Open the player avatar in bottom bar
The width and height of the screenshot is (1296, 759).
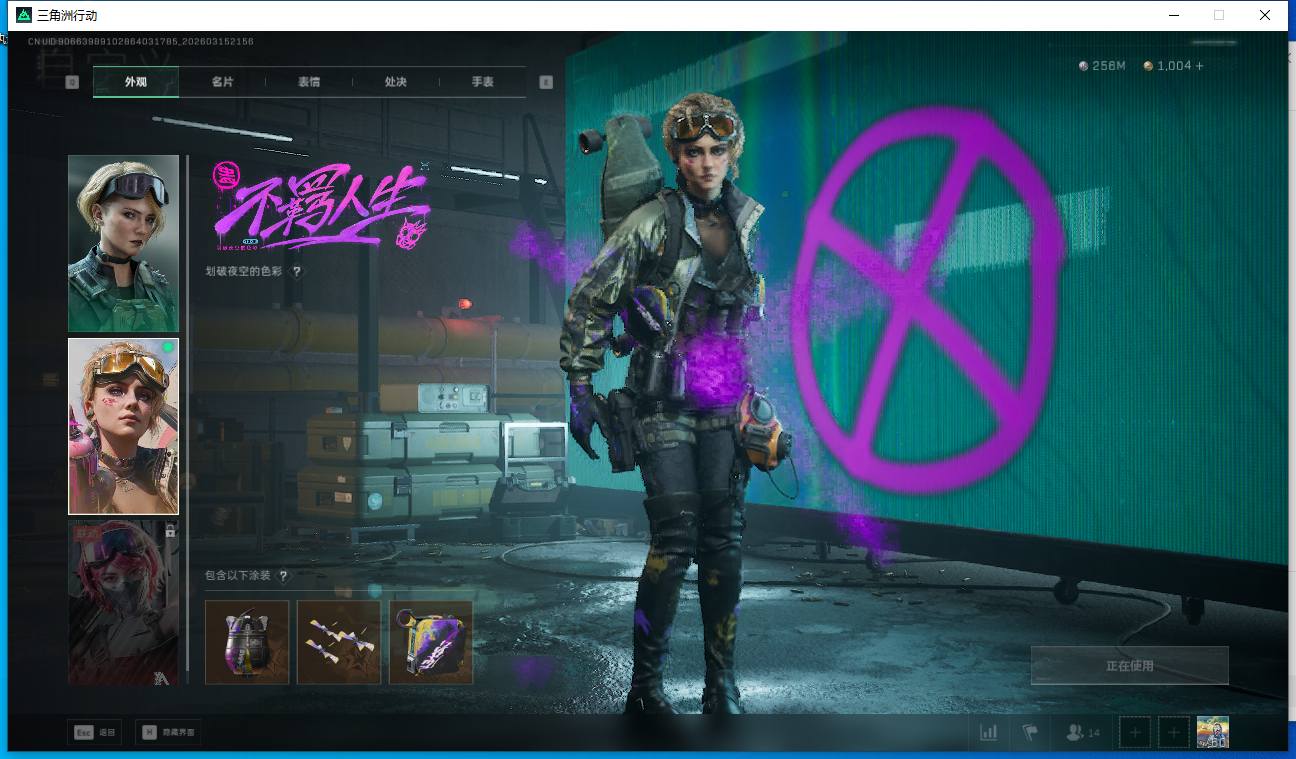[1213, 732]
